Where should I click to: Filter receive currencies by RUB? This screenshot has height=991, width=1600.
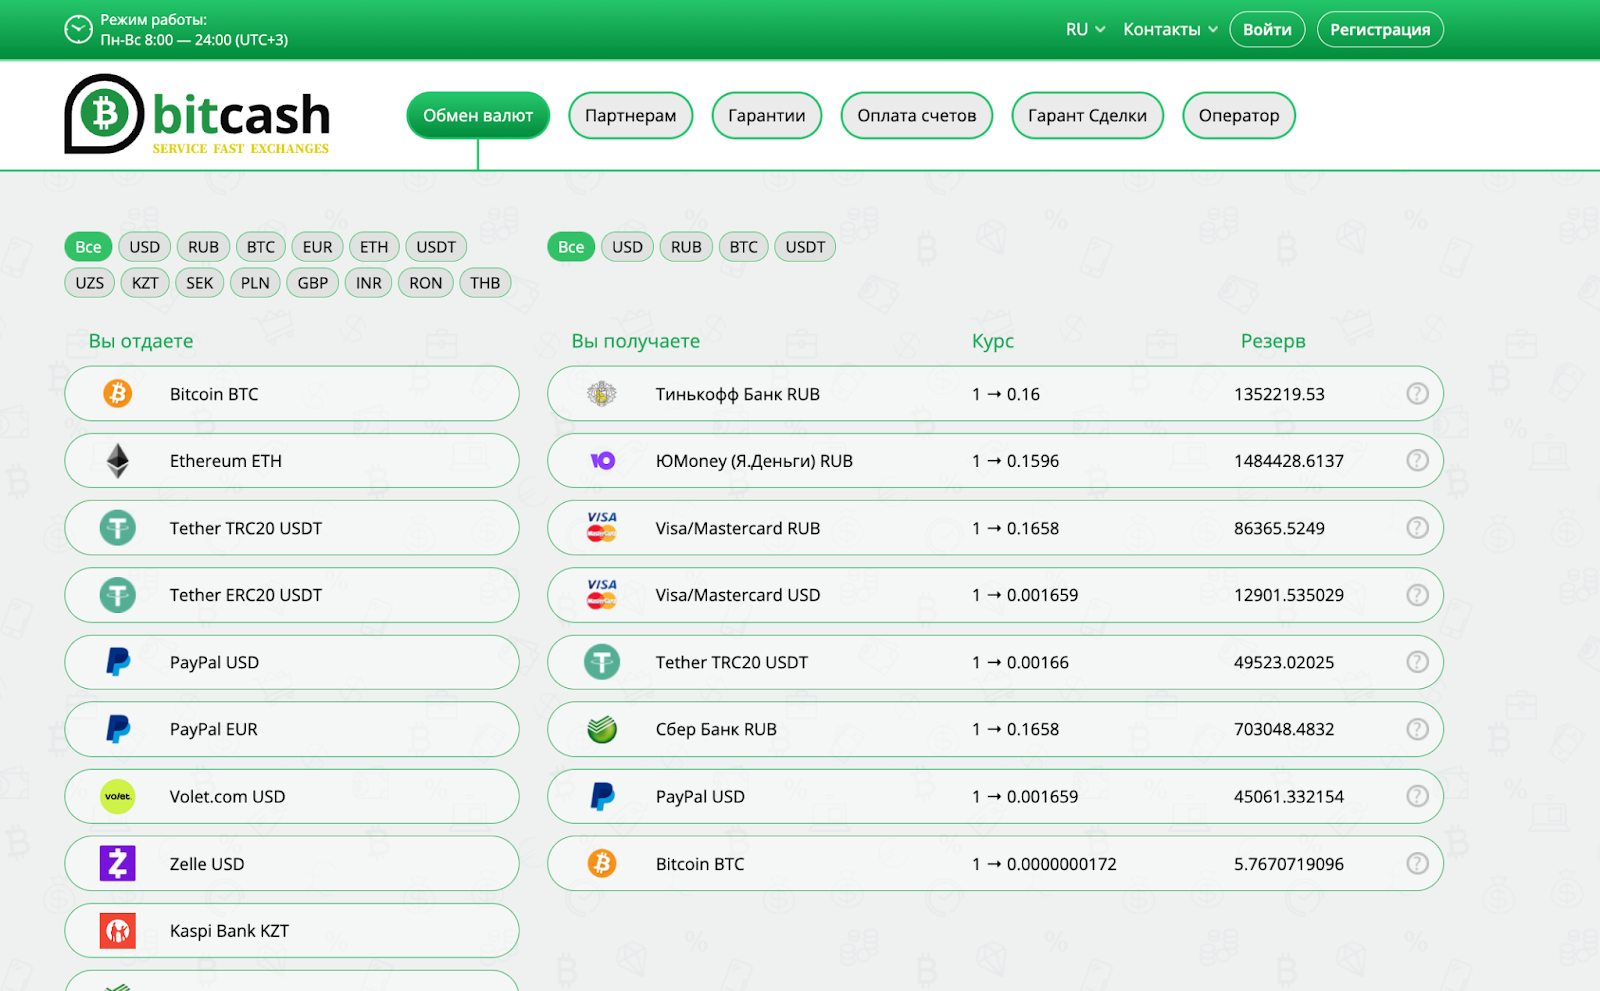point(686,247)
